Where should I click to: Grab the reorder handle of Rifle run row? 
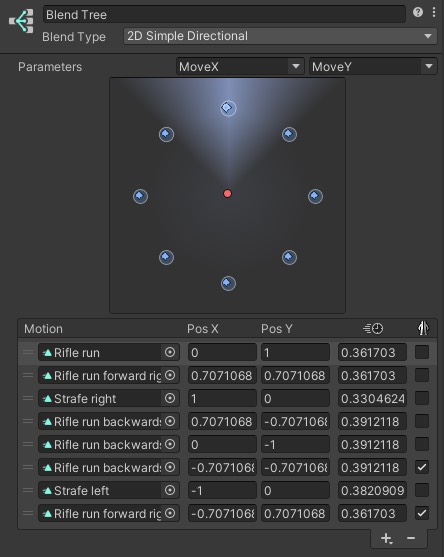28,352
